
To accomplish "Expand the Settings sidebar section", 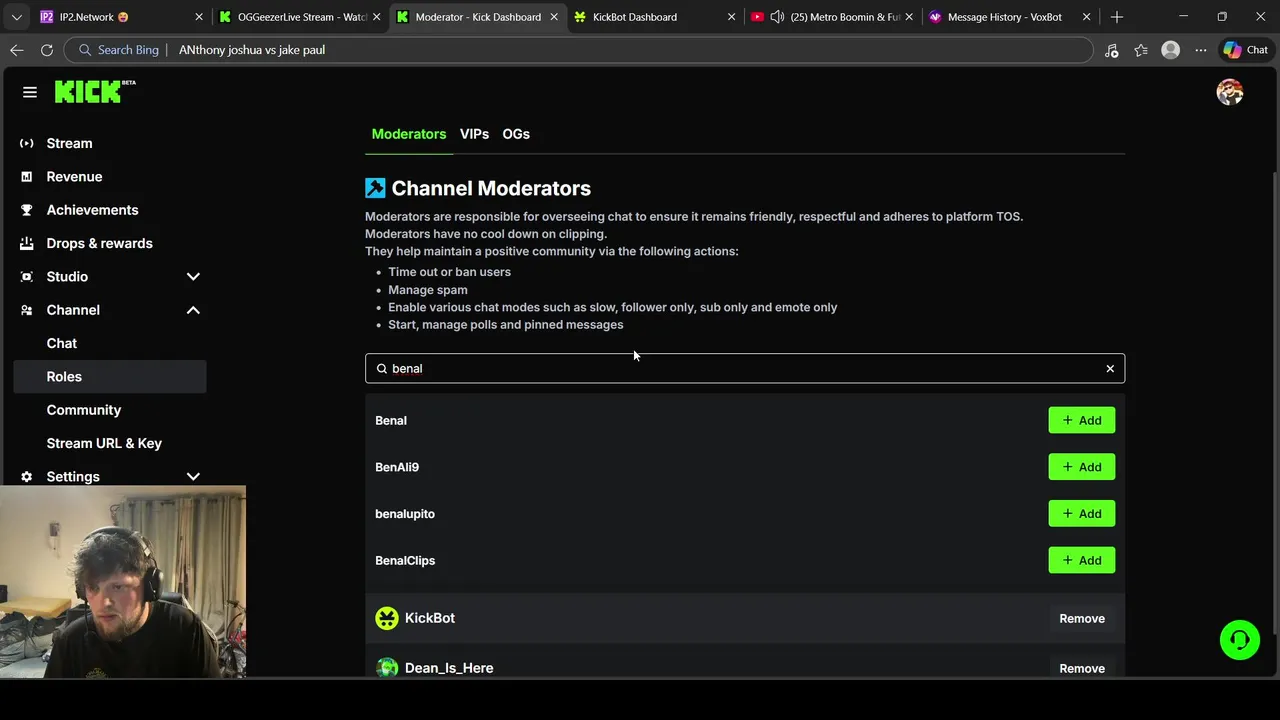I will (193, 477).
